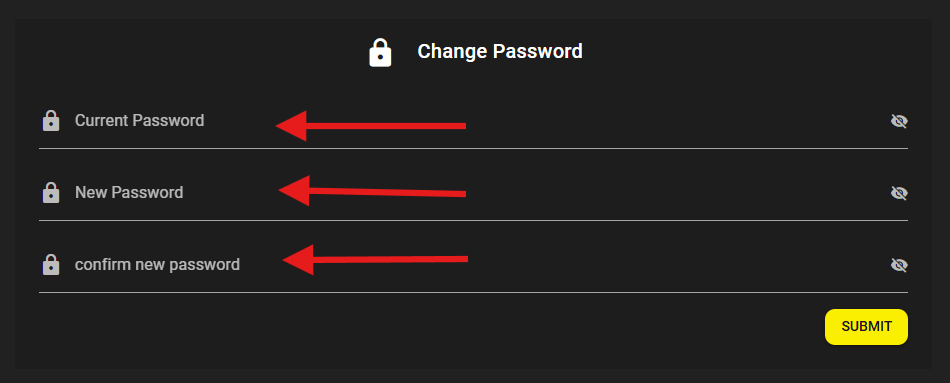
Task: Click the lock icon beside New Password
Action: 51,193
